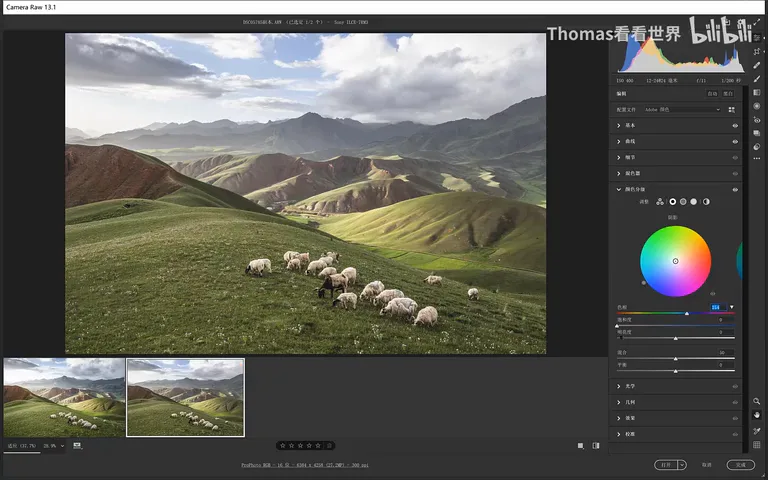Collapse the 颜色分级 panel
Image resolution: width=768 pixels, height=480 pixels.
pos(619,190)
